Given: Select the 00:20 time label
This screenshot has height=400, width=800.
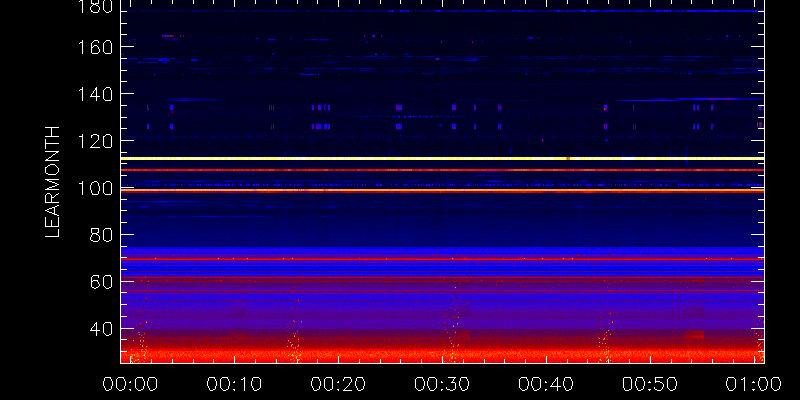Looking at the screenshot, I should (338, 384).
